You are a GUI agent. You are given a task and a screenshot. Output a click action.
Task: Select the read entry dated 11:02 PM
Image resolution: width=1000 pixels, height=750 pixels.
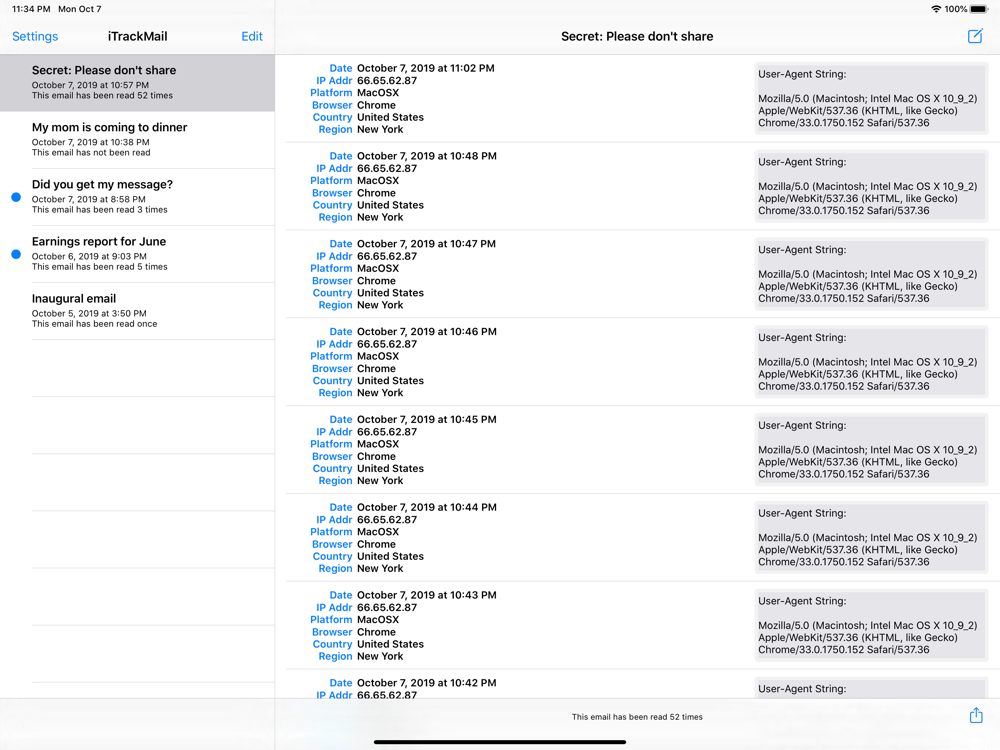637,98
